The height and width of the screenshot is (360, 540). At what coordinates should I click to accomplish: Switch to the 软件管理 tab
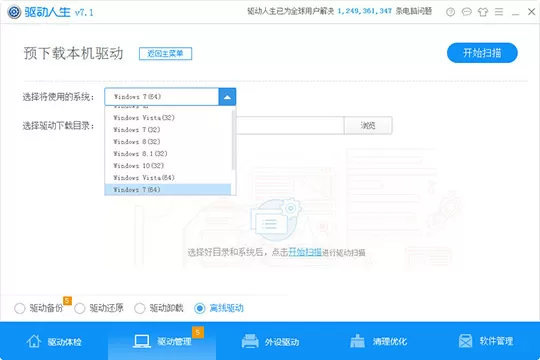486,341
